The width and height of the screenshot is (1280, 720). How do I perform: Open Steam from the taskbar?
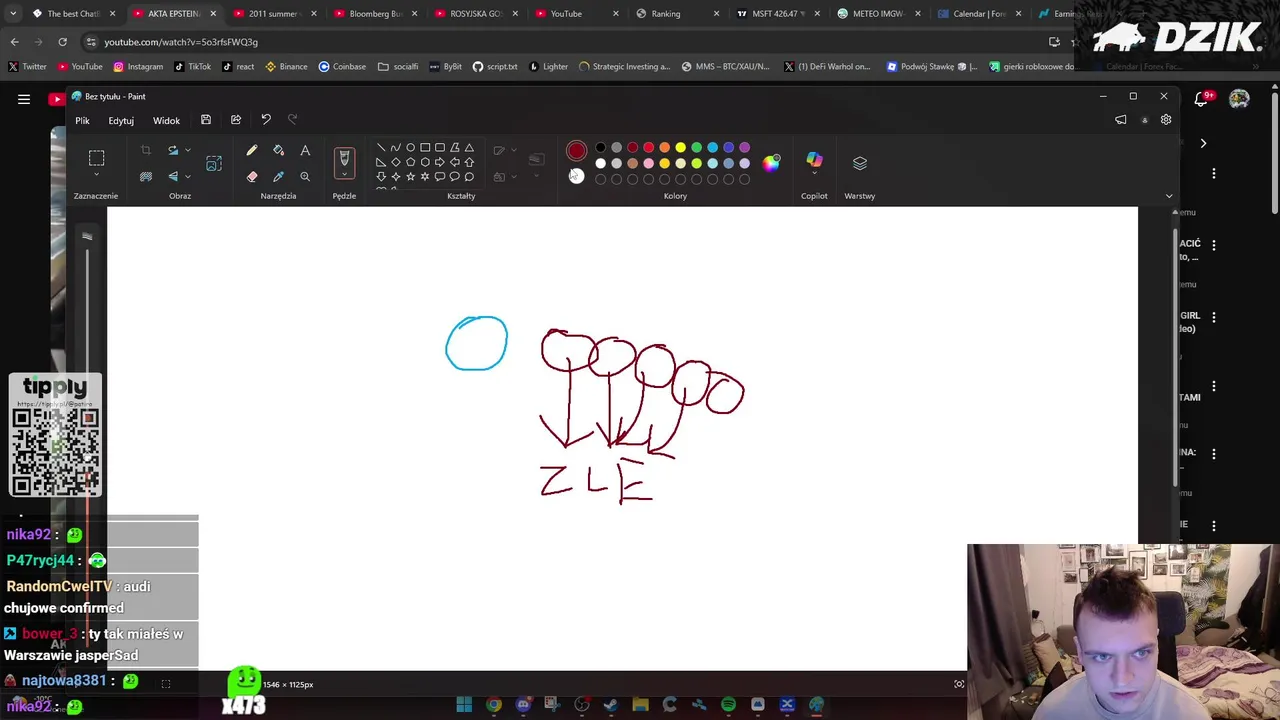pyautogui.click(x=611, y=705)
